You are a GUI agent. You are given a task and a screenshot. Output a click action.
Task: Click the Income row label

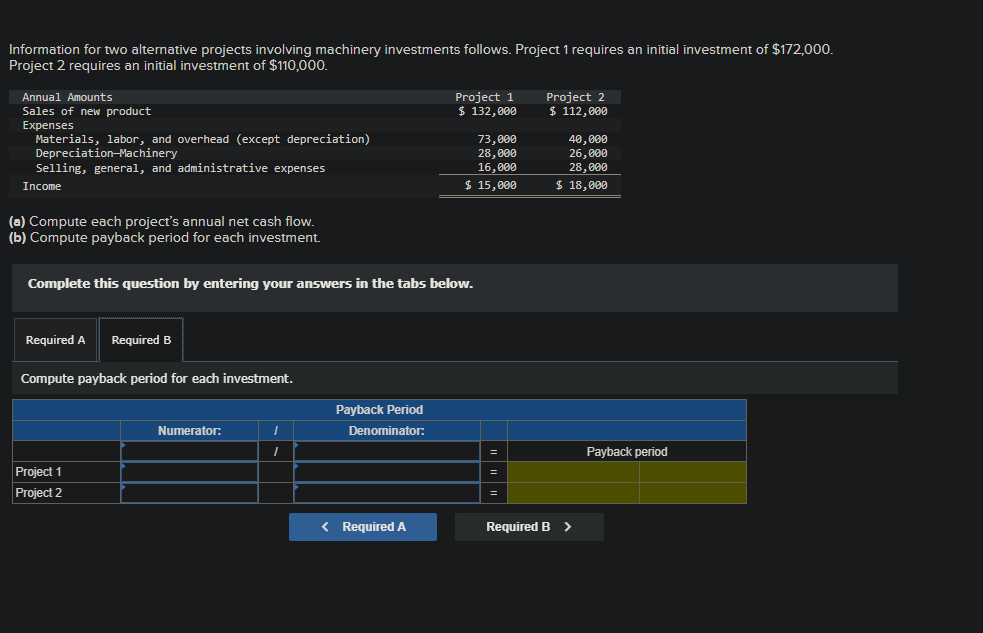[41, 186]
